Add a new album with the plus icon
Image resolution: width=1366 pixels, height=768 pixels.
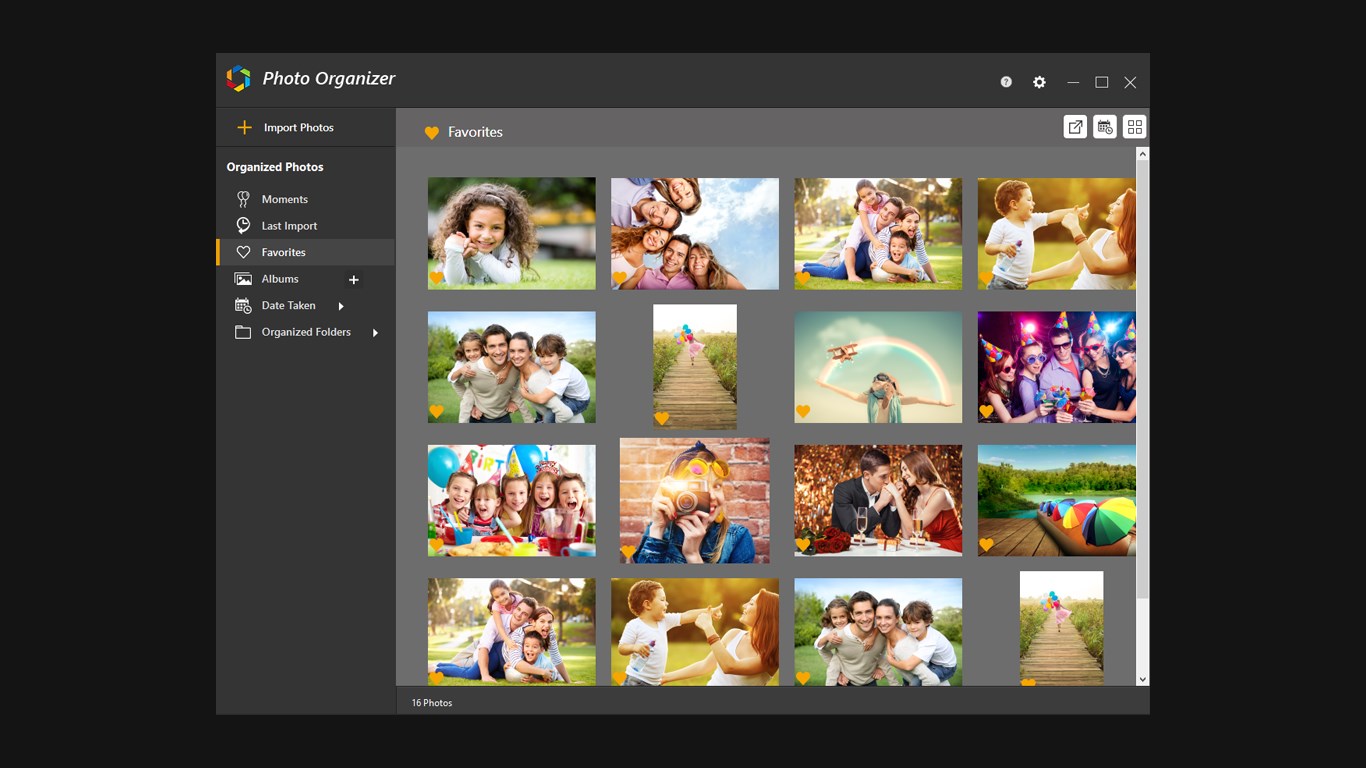pyautogui.click(x=353, y=280)
